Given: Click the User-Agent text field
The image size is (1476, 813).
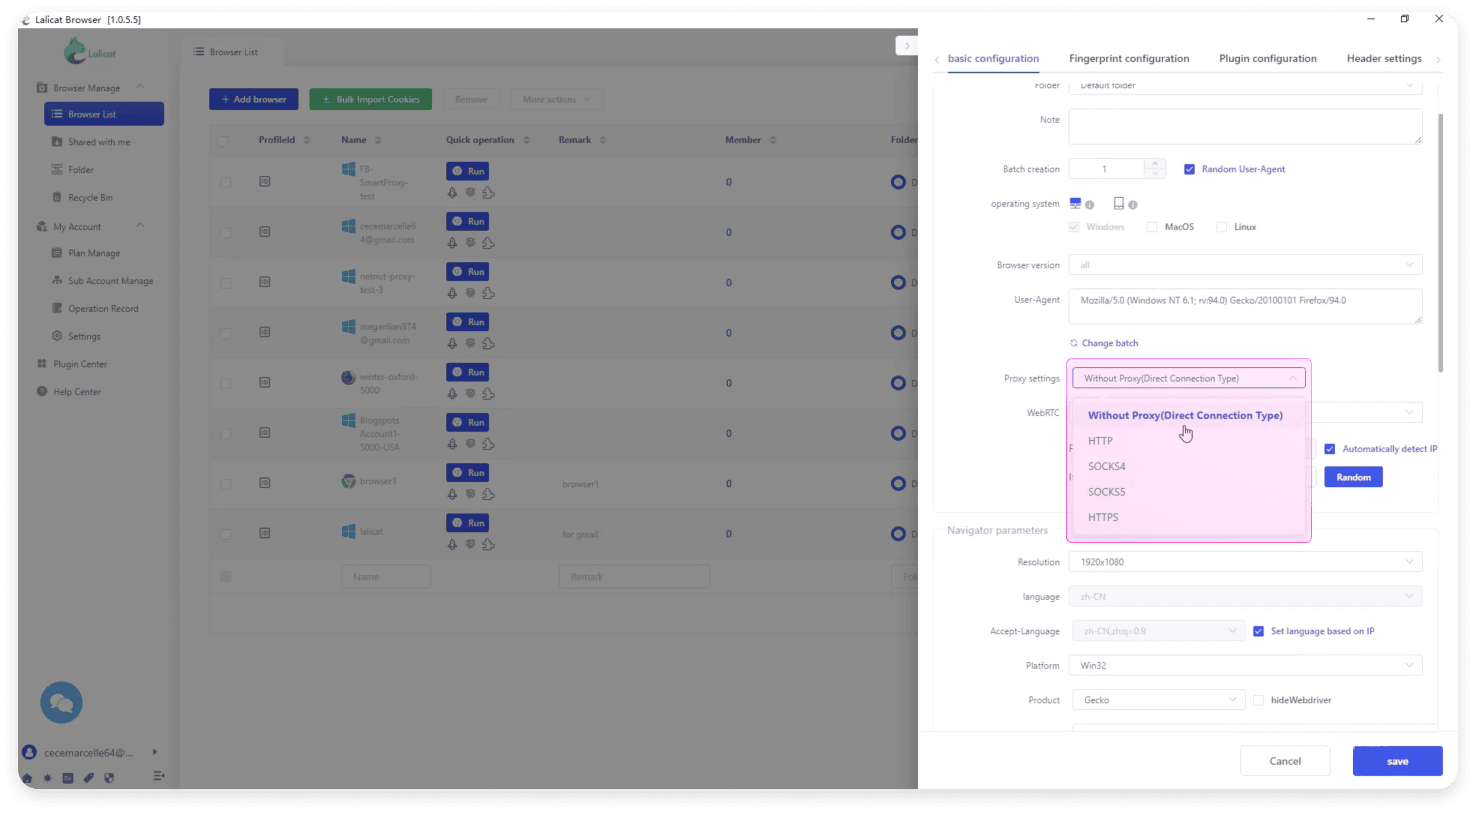Looking at the screenshot, I should click(1245, 306).
